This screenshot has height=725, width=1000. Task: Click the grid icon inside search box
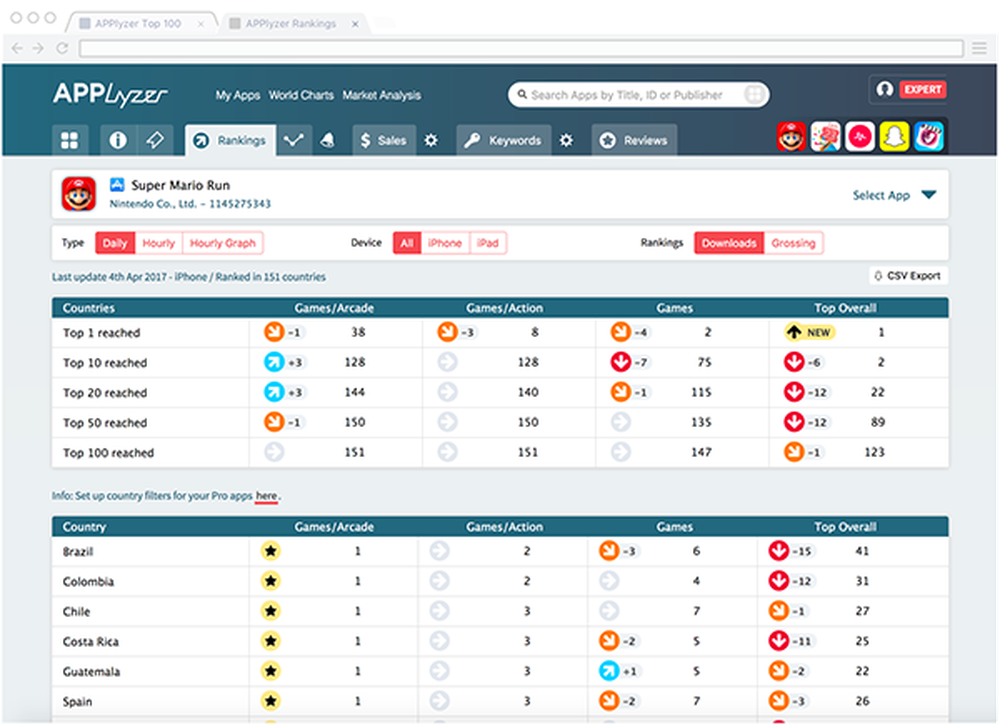(754, 94)
